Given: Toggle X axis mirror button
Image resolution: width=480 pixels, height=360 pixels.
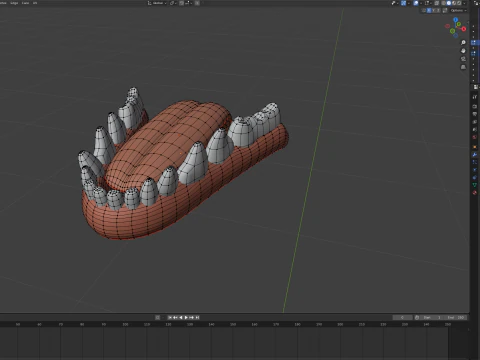Looking at the screenshot, I should click(x=429, y=10).
